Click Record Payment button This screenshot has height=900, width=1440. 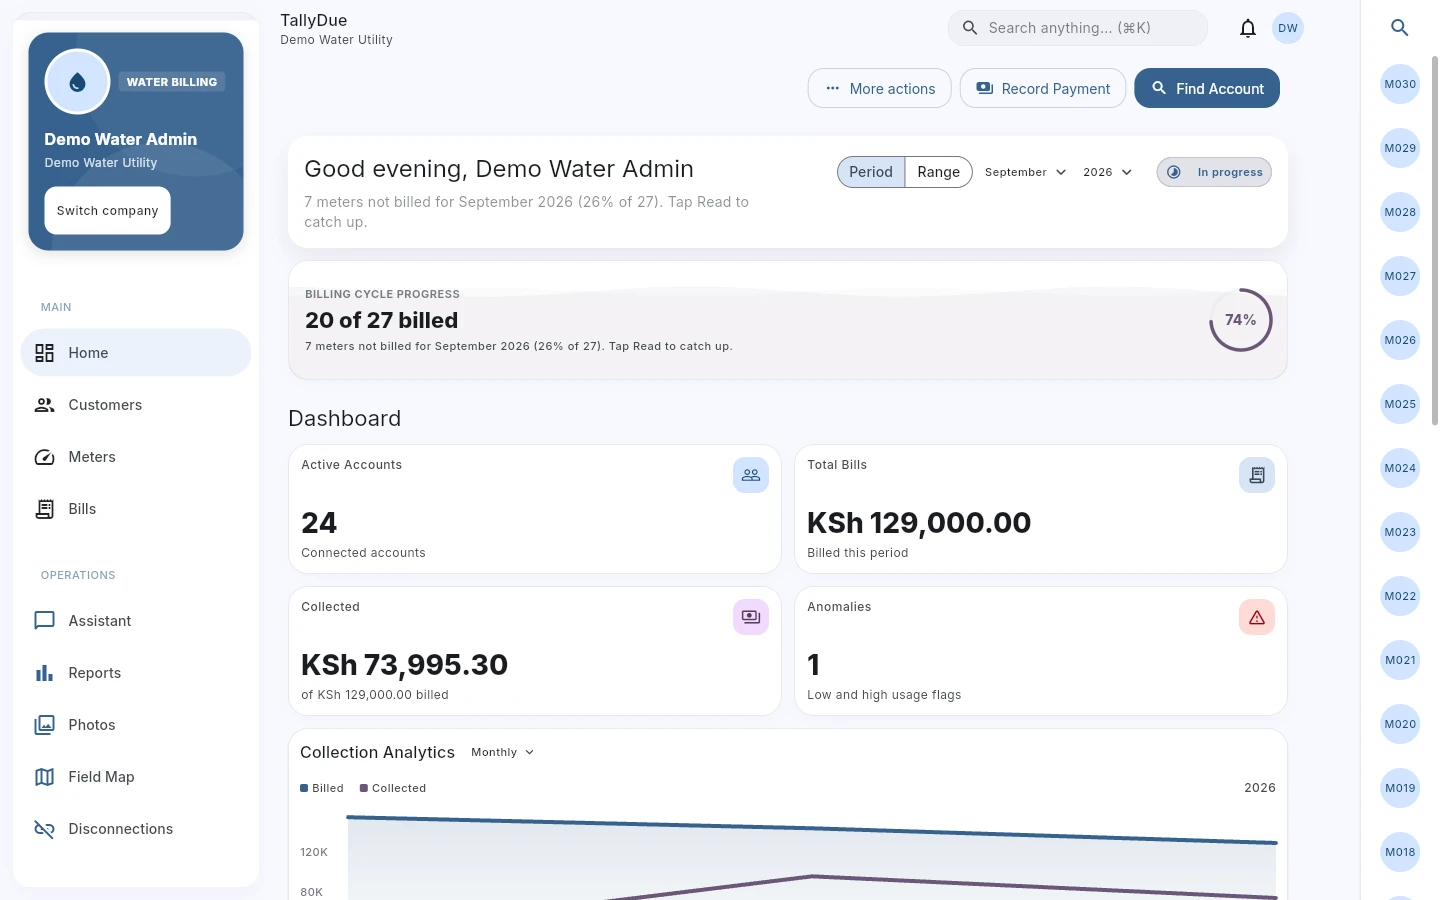[1043, 88]
